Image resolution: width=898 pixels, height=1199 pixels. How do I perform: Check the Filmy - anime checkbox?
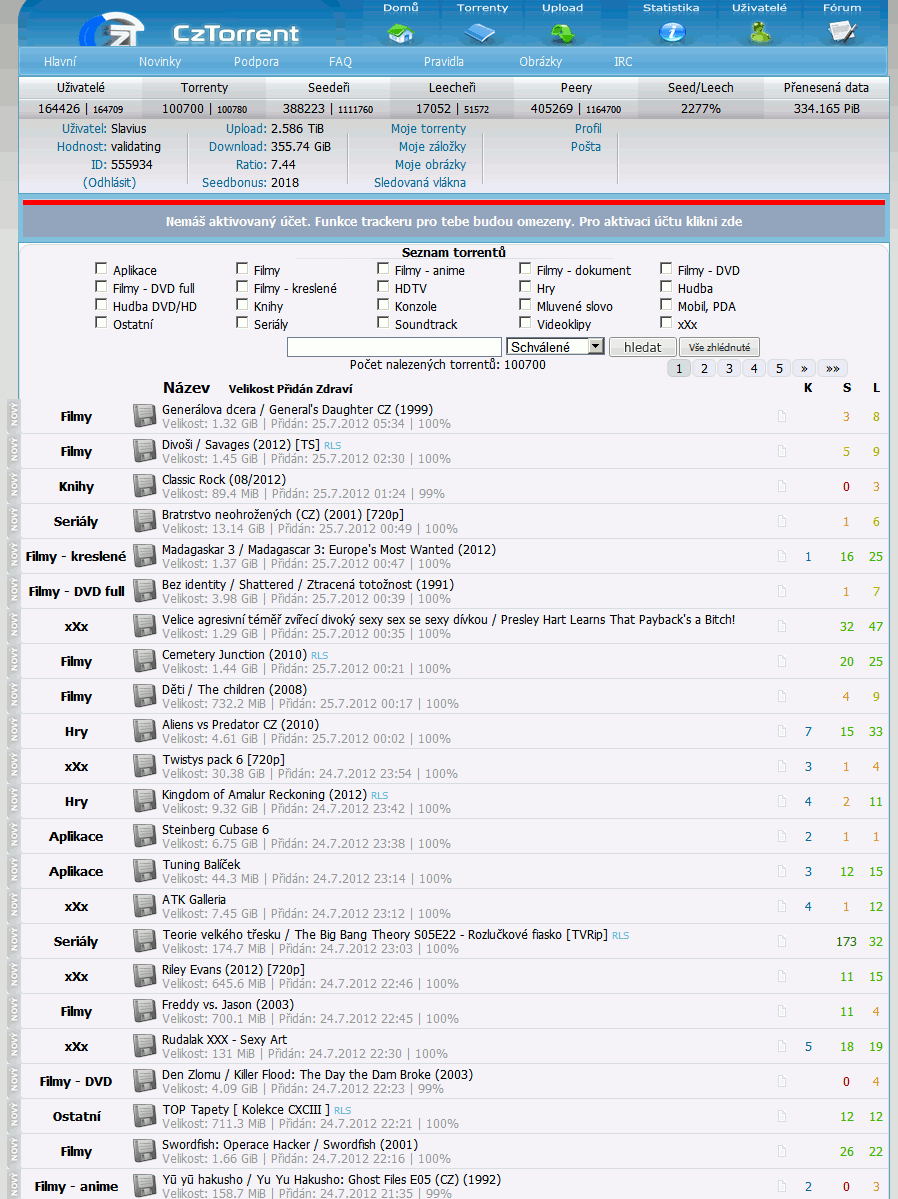click(x=383, y=268)
